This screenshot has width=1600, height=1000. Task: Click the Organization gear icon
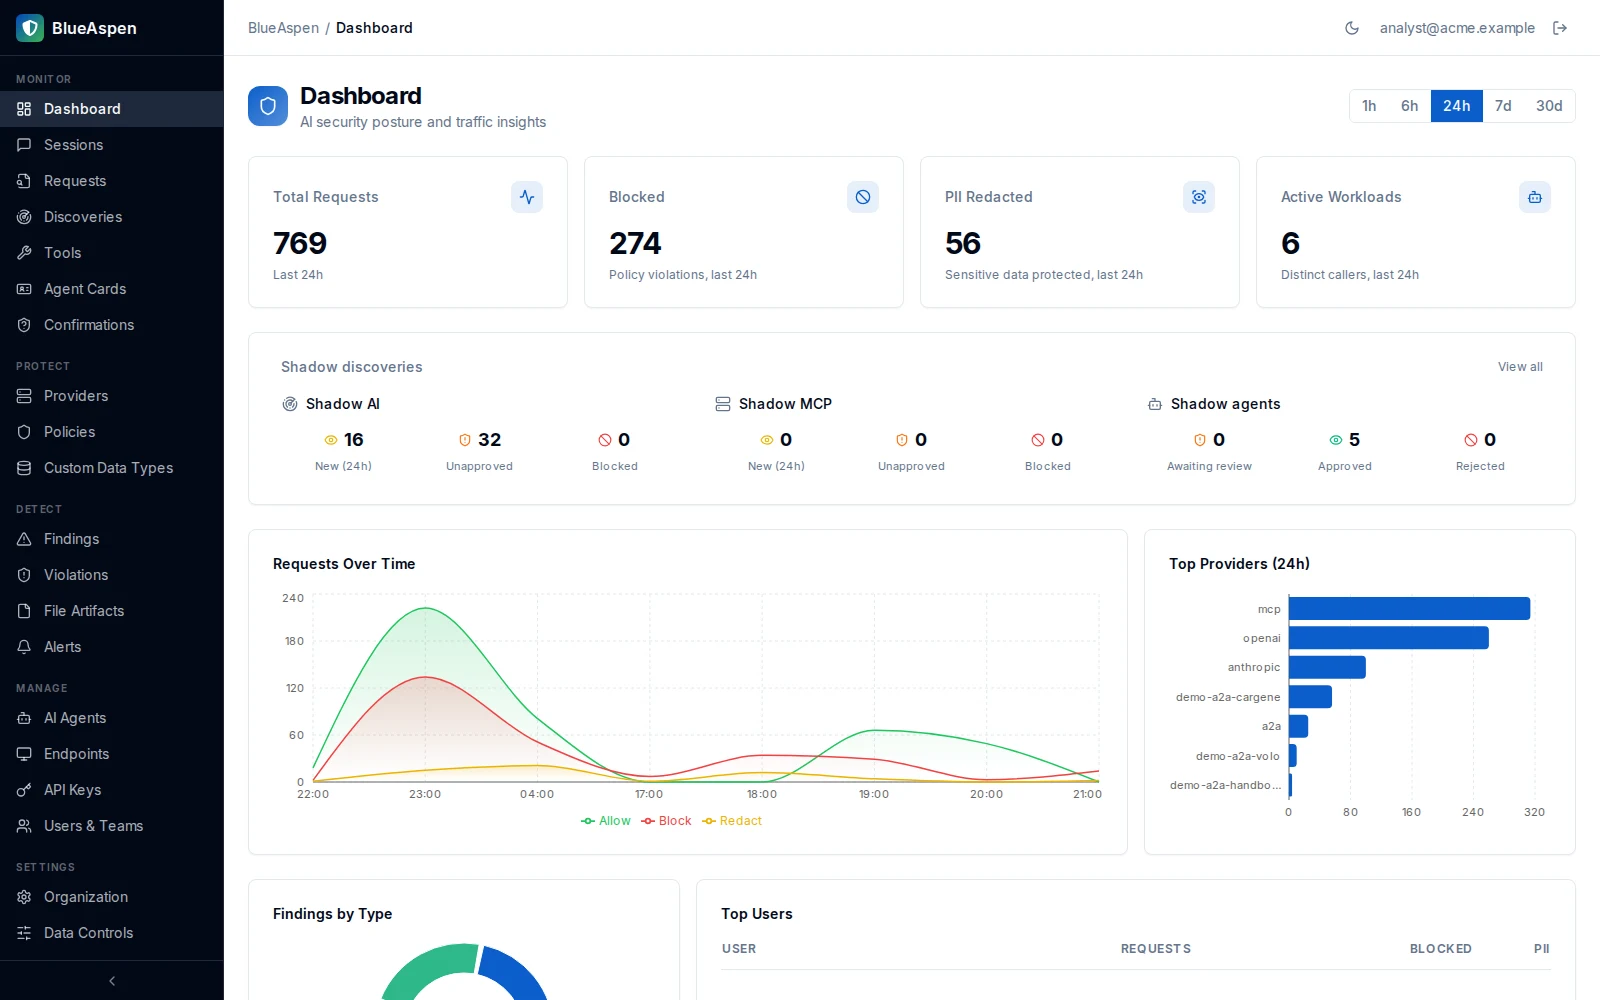click(x=24, y=897)
